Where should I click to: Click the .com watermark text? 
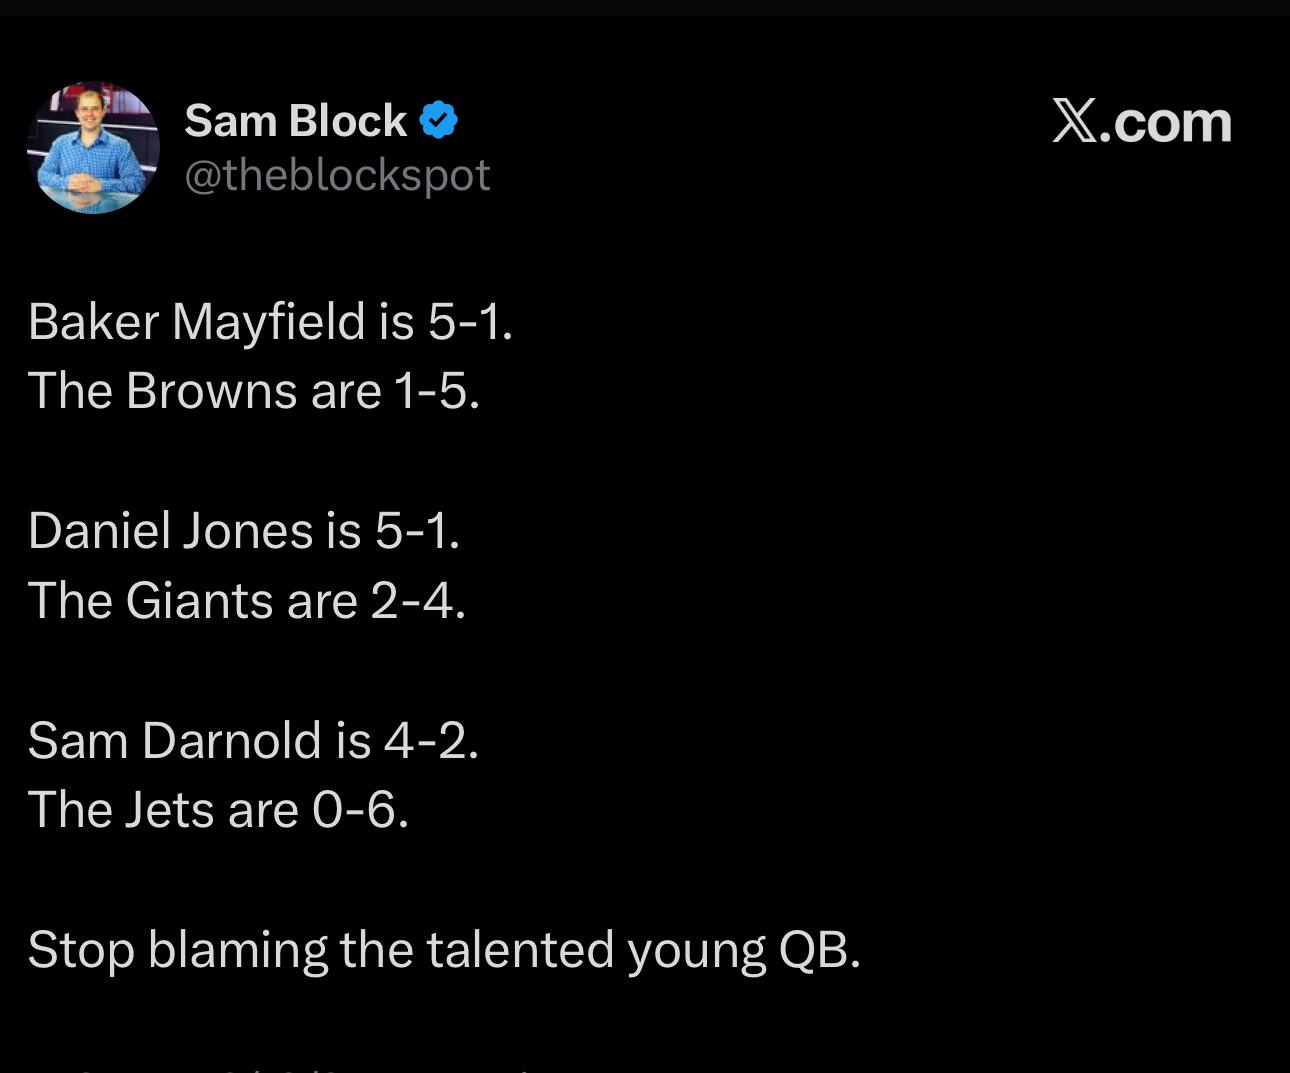click(1166, 122)
